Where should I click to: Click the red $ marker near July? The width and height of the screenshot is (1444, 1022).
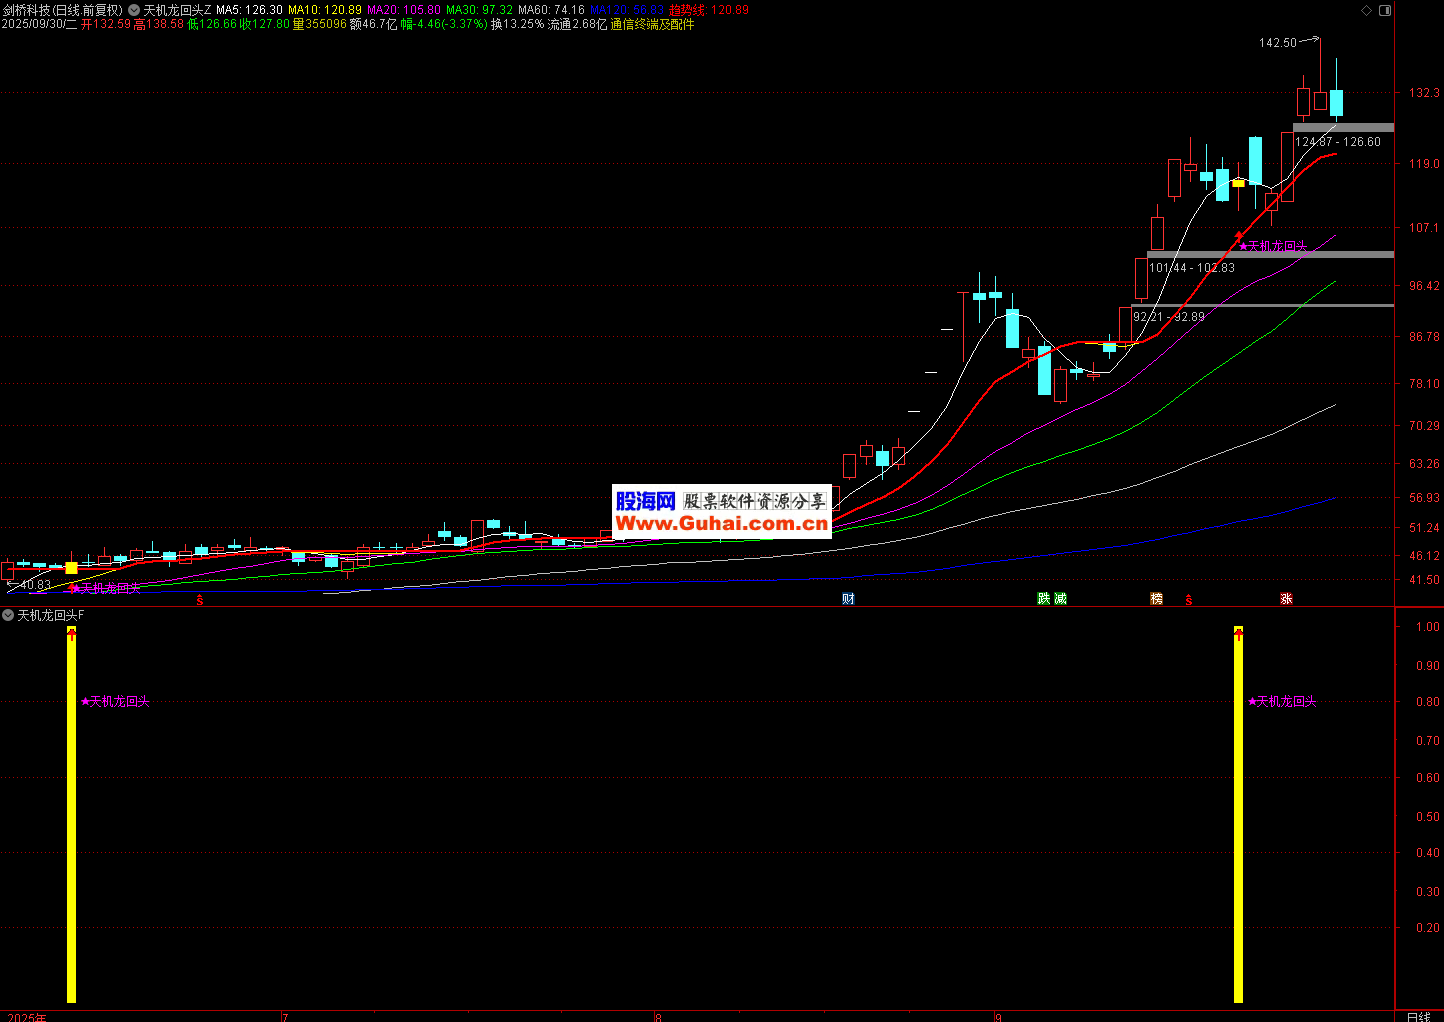[200, 600]
